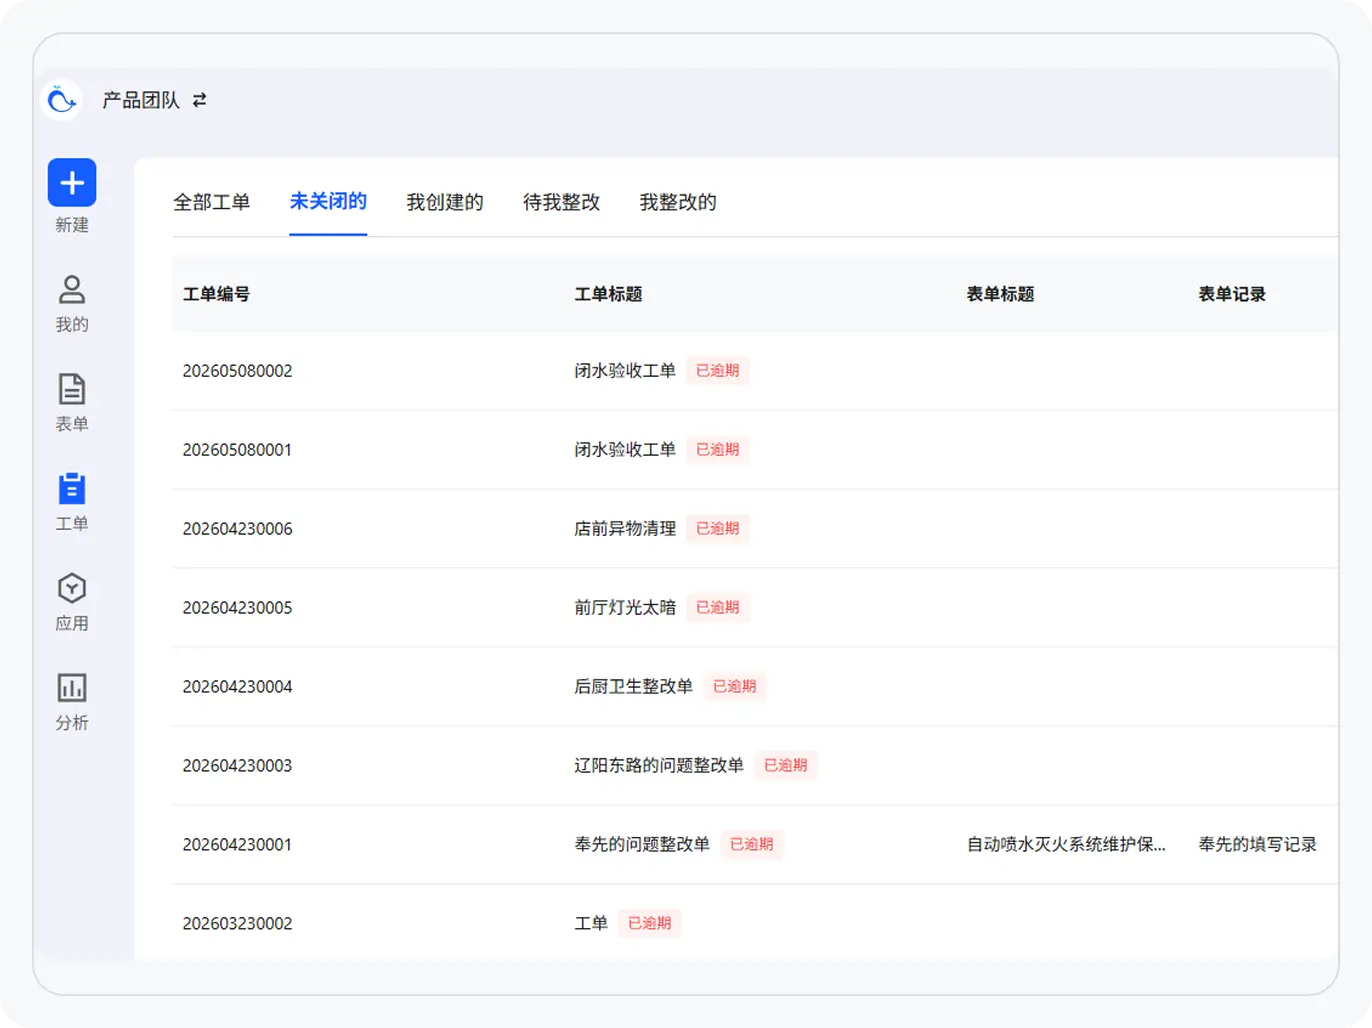Open work order 202604230006
This screenshot has height=1028, width=1372.
238,529
